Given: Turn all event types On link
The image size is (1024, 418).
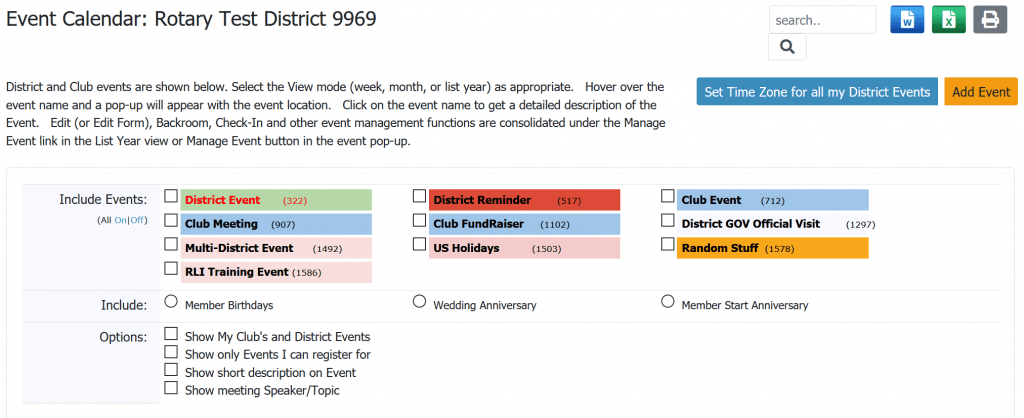Looking at the screenshot, I should [x=120, y=220].
